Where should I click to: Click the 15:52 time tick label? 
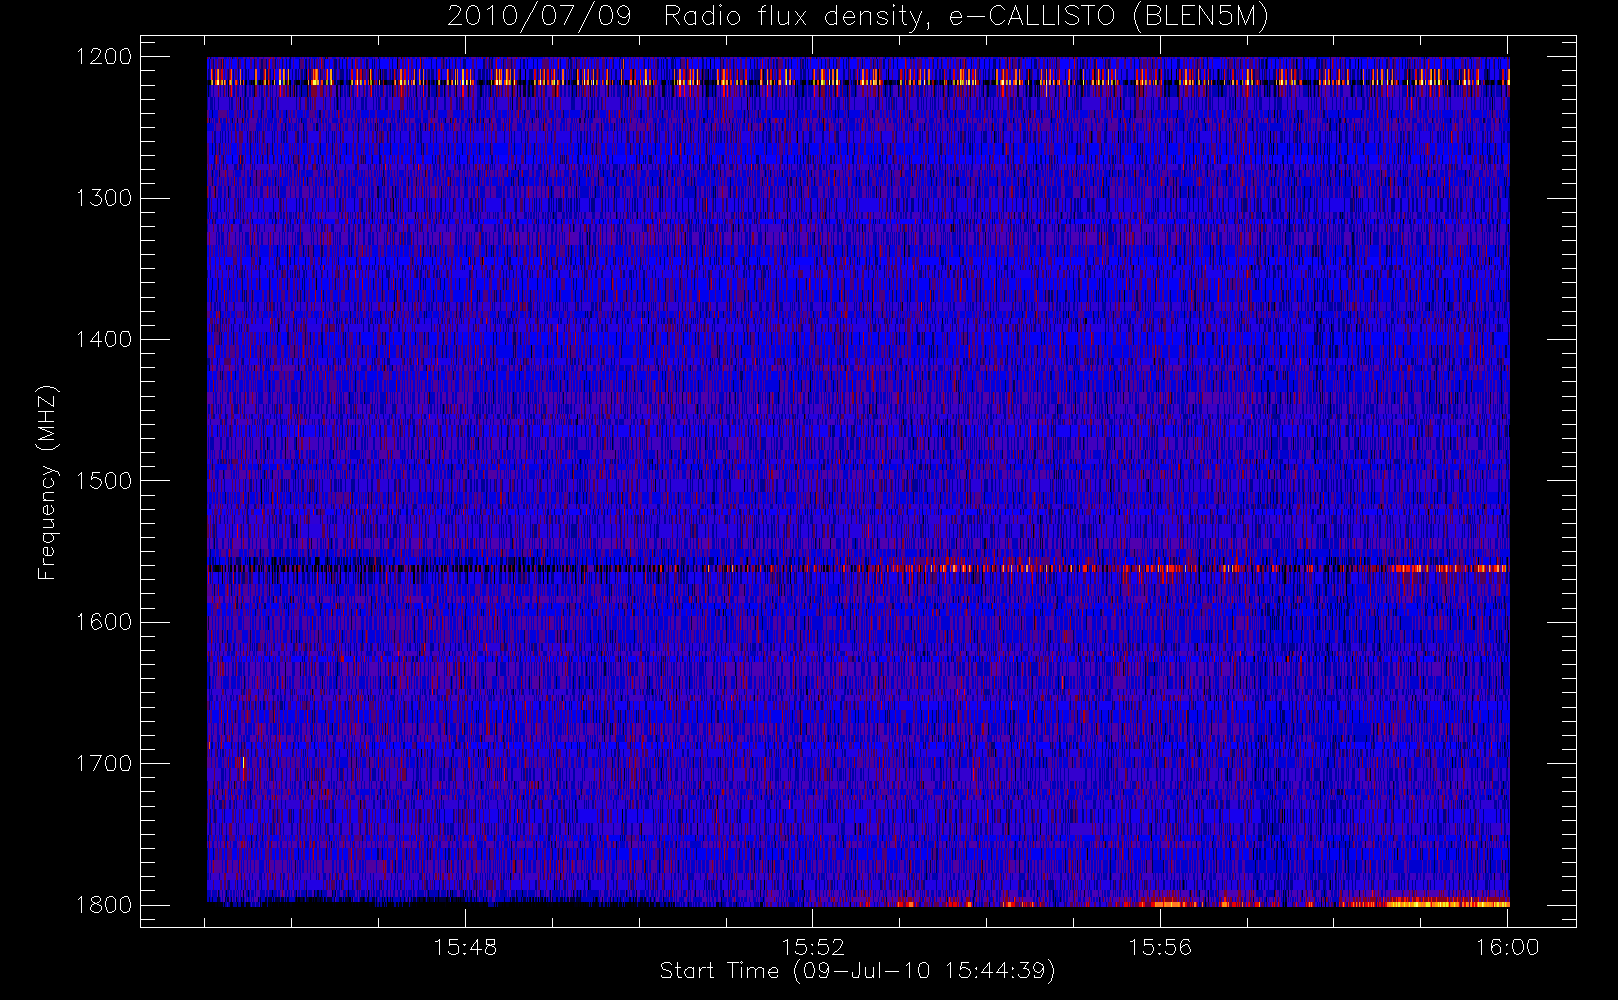813,947
